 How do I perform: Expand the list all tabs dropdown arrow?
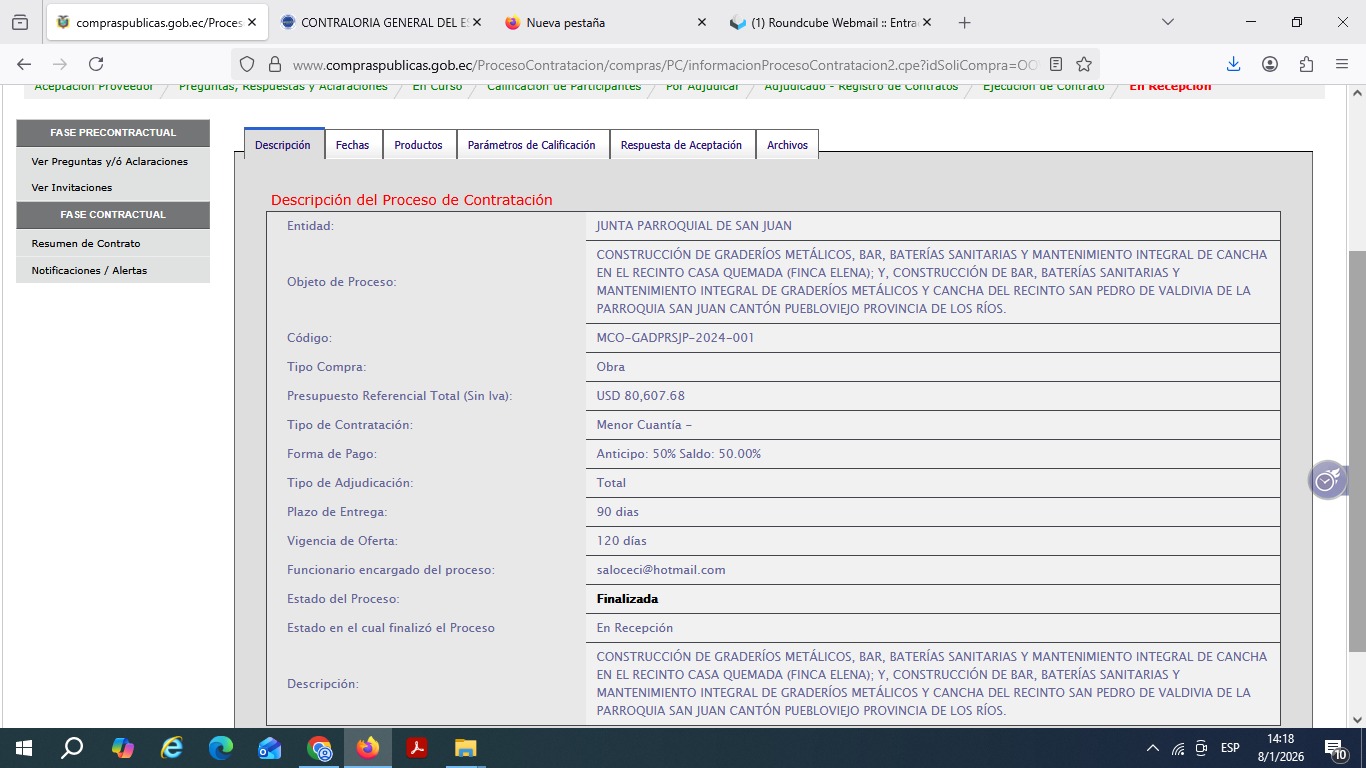1168,22
